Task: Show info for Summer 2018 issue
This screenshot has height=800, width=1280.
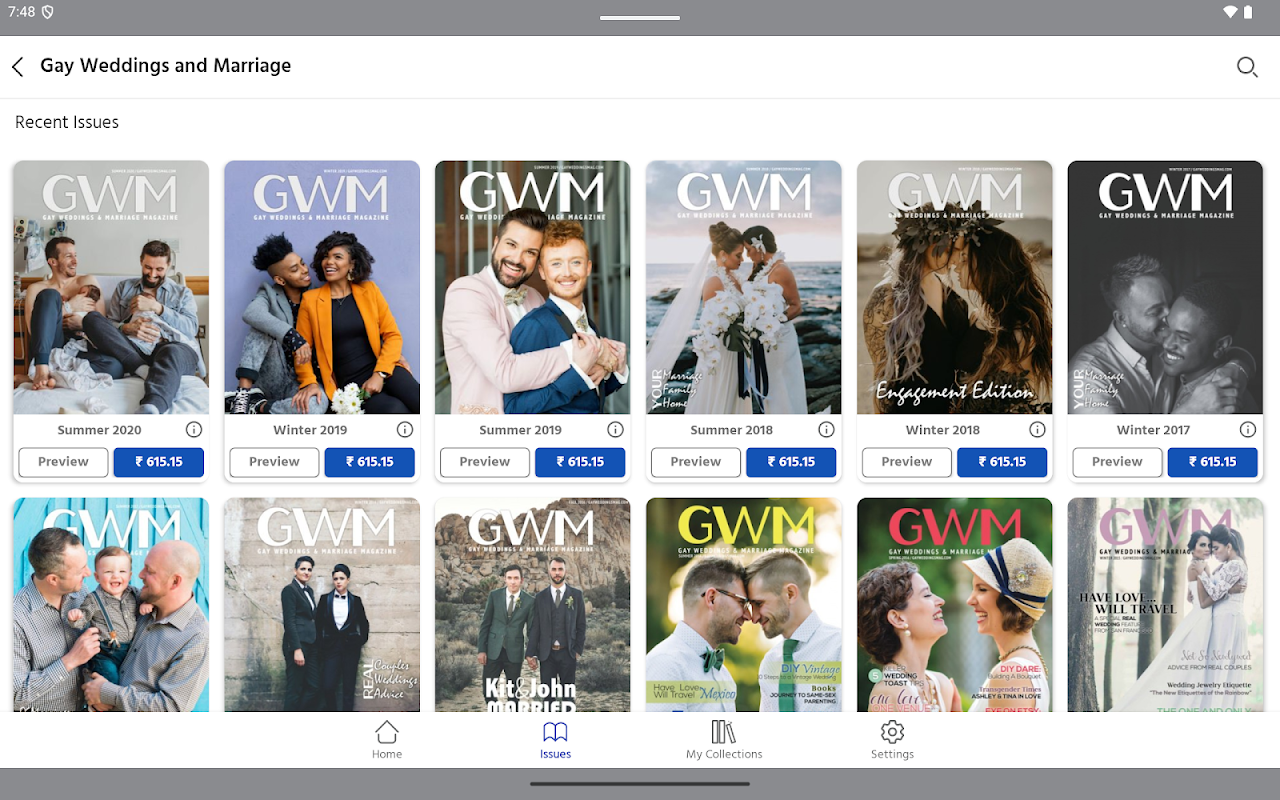Action: [826, 430]
